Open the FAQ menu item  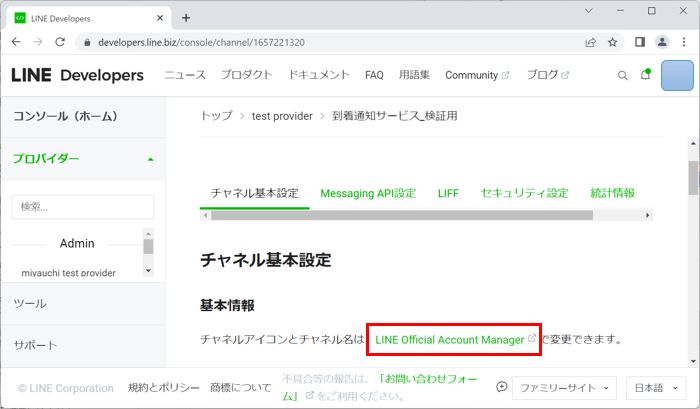[374, 75]
